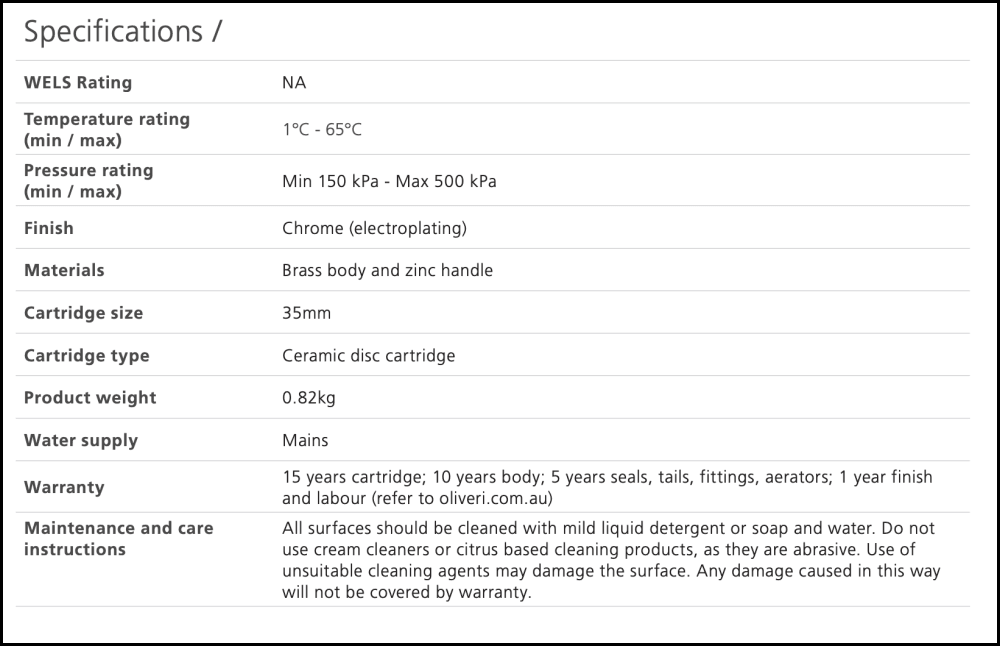
Task: Click the Finish row label
Action: tap(49, 228)
